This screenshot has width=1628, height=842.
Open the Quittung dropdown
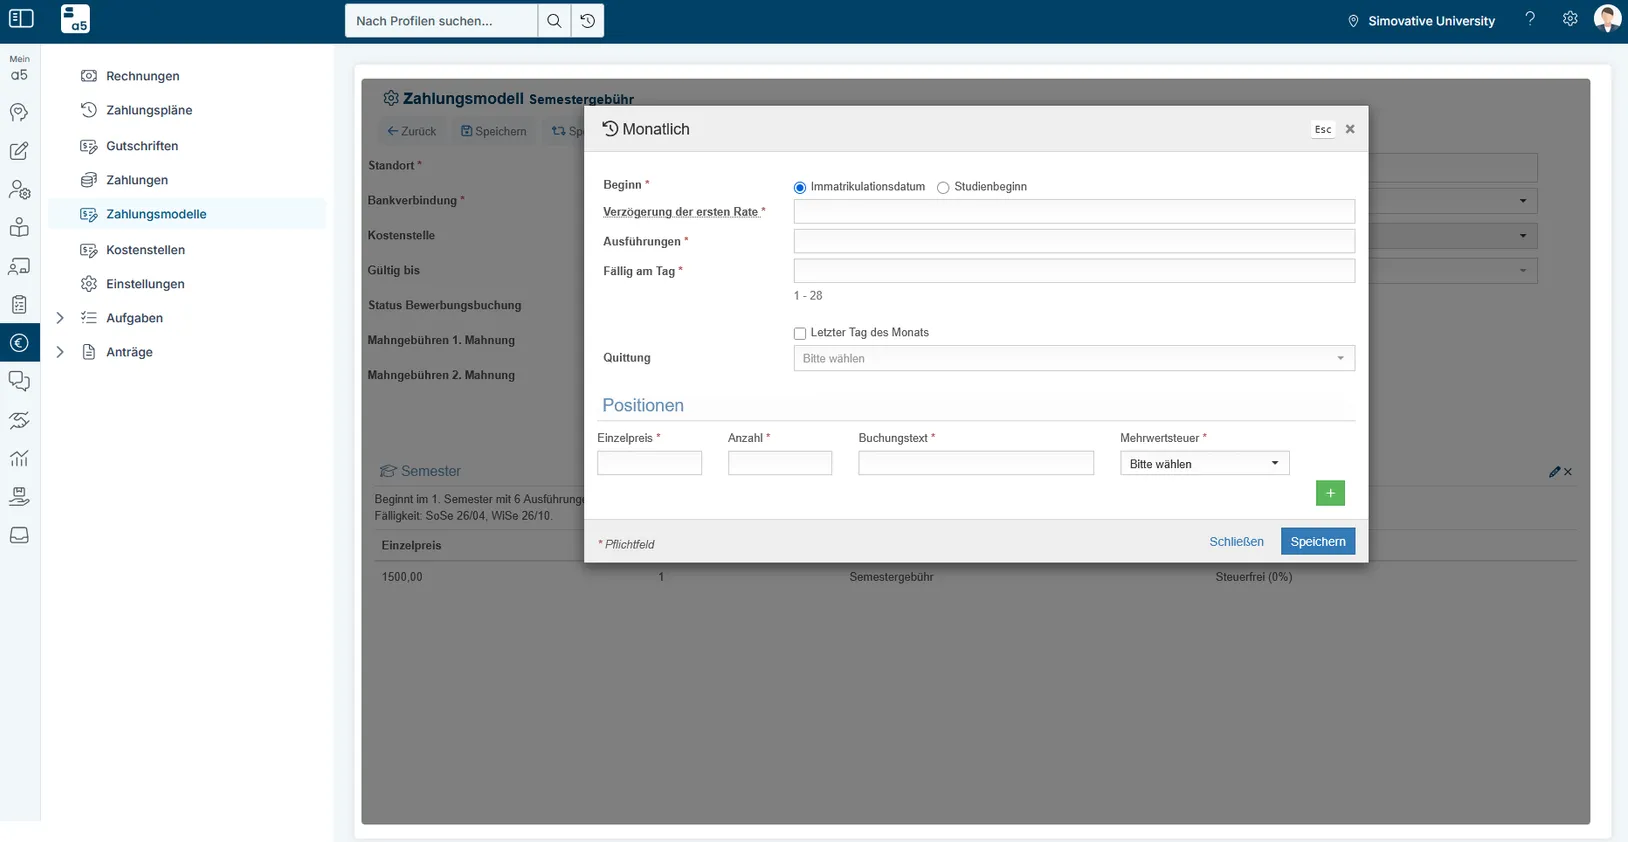(1074, 358)
